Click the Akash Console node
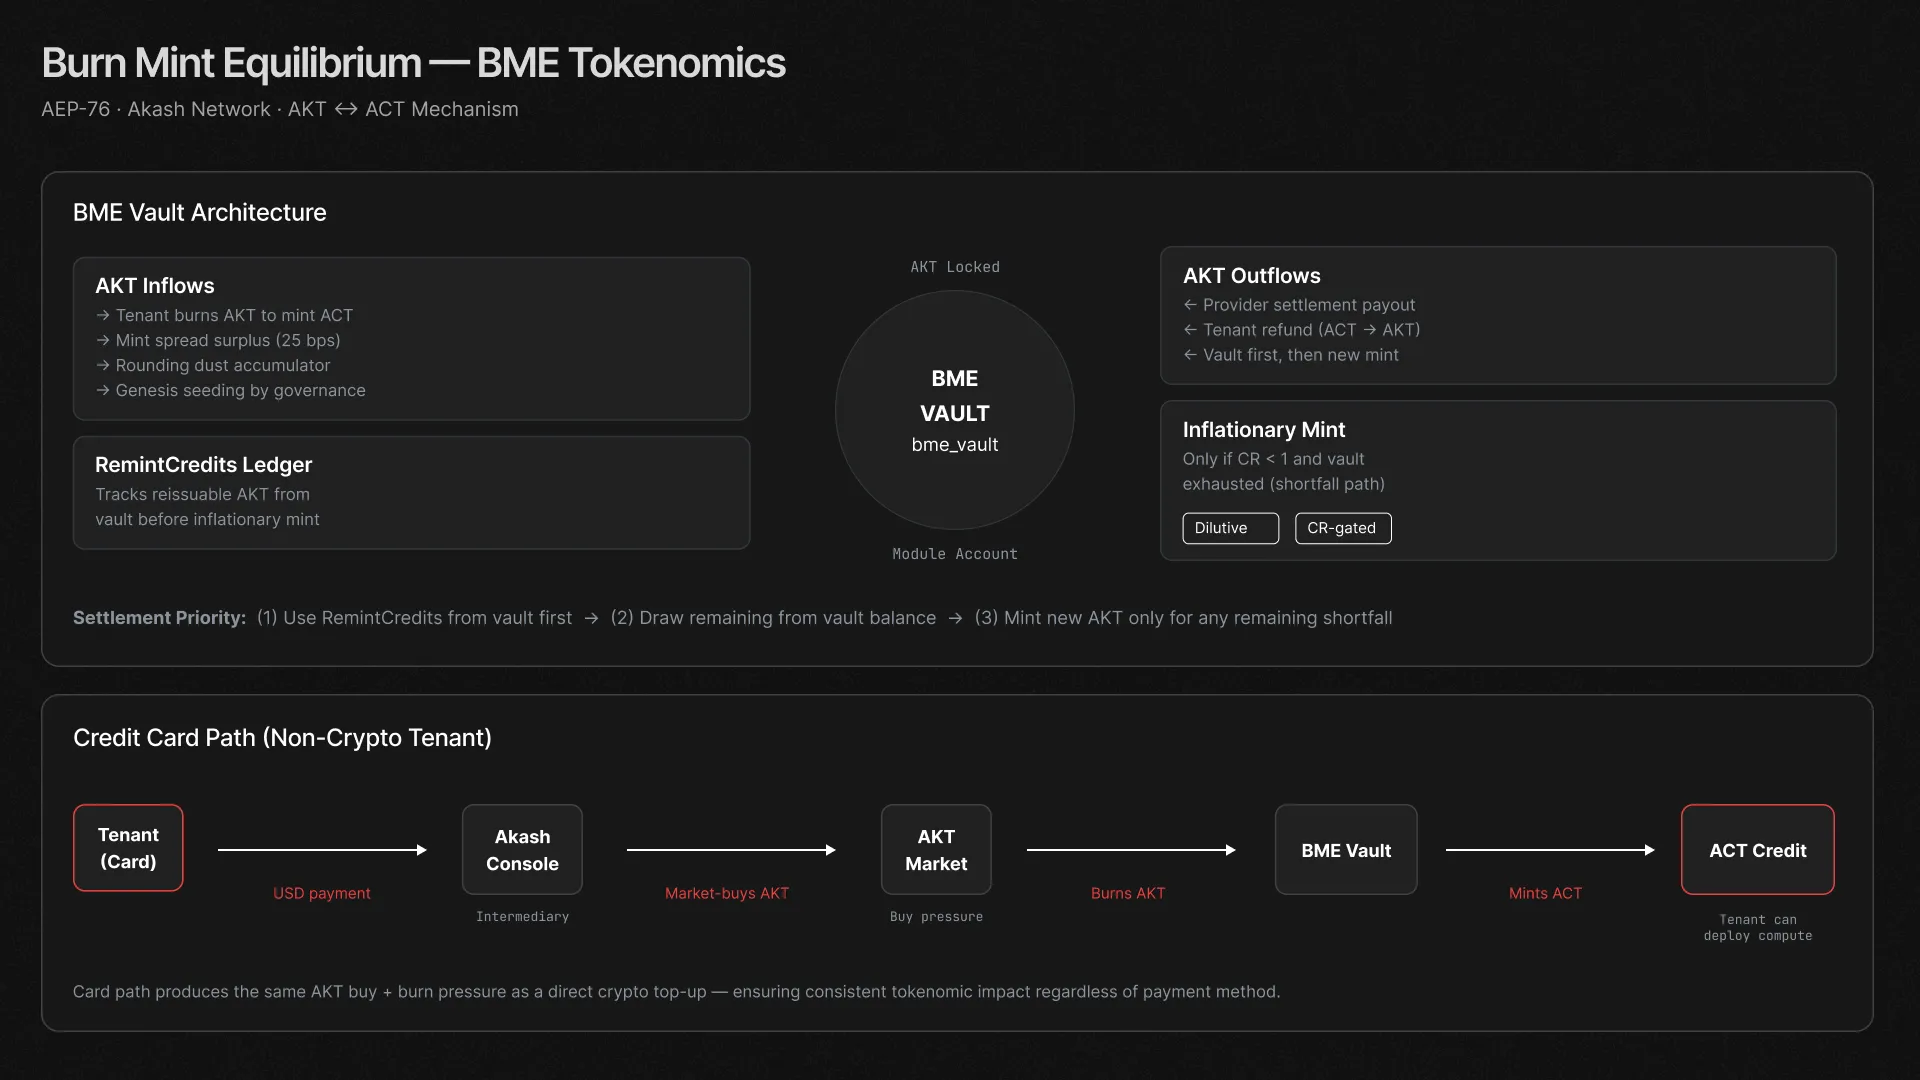The image size is (1920, 1080). 522,848
